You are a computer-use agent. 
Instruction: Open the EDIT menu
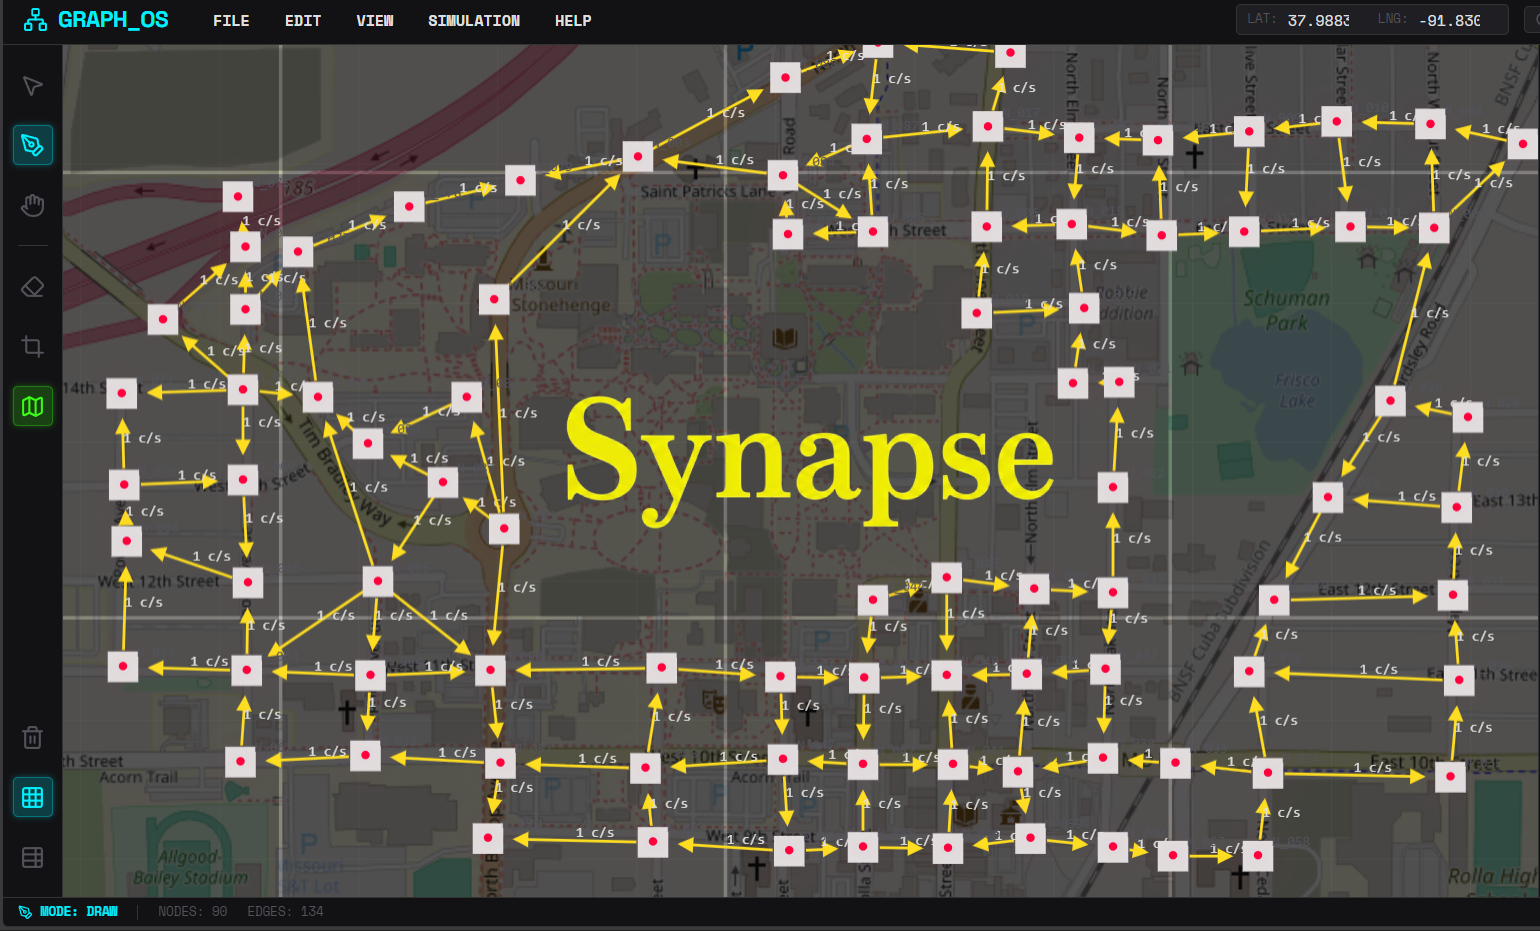click(303, 21)
